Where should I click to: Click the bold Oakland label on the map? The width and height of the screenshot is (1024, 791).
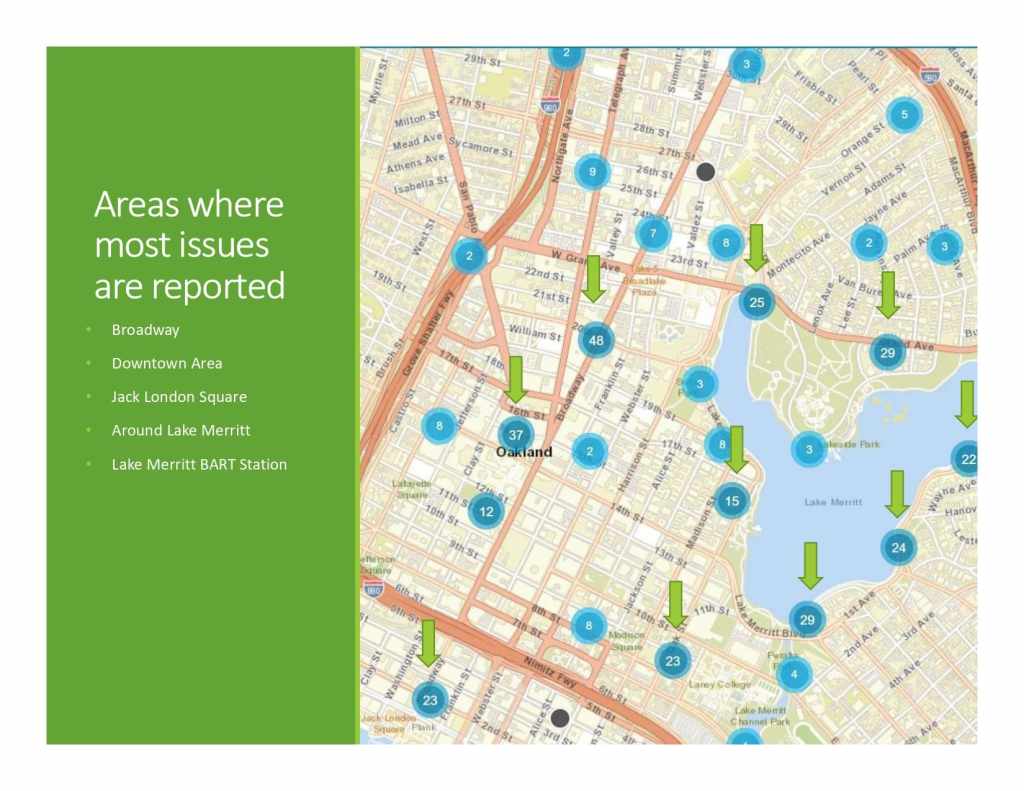[524, 452]
